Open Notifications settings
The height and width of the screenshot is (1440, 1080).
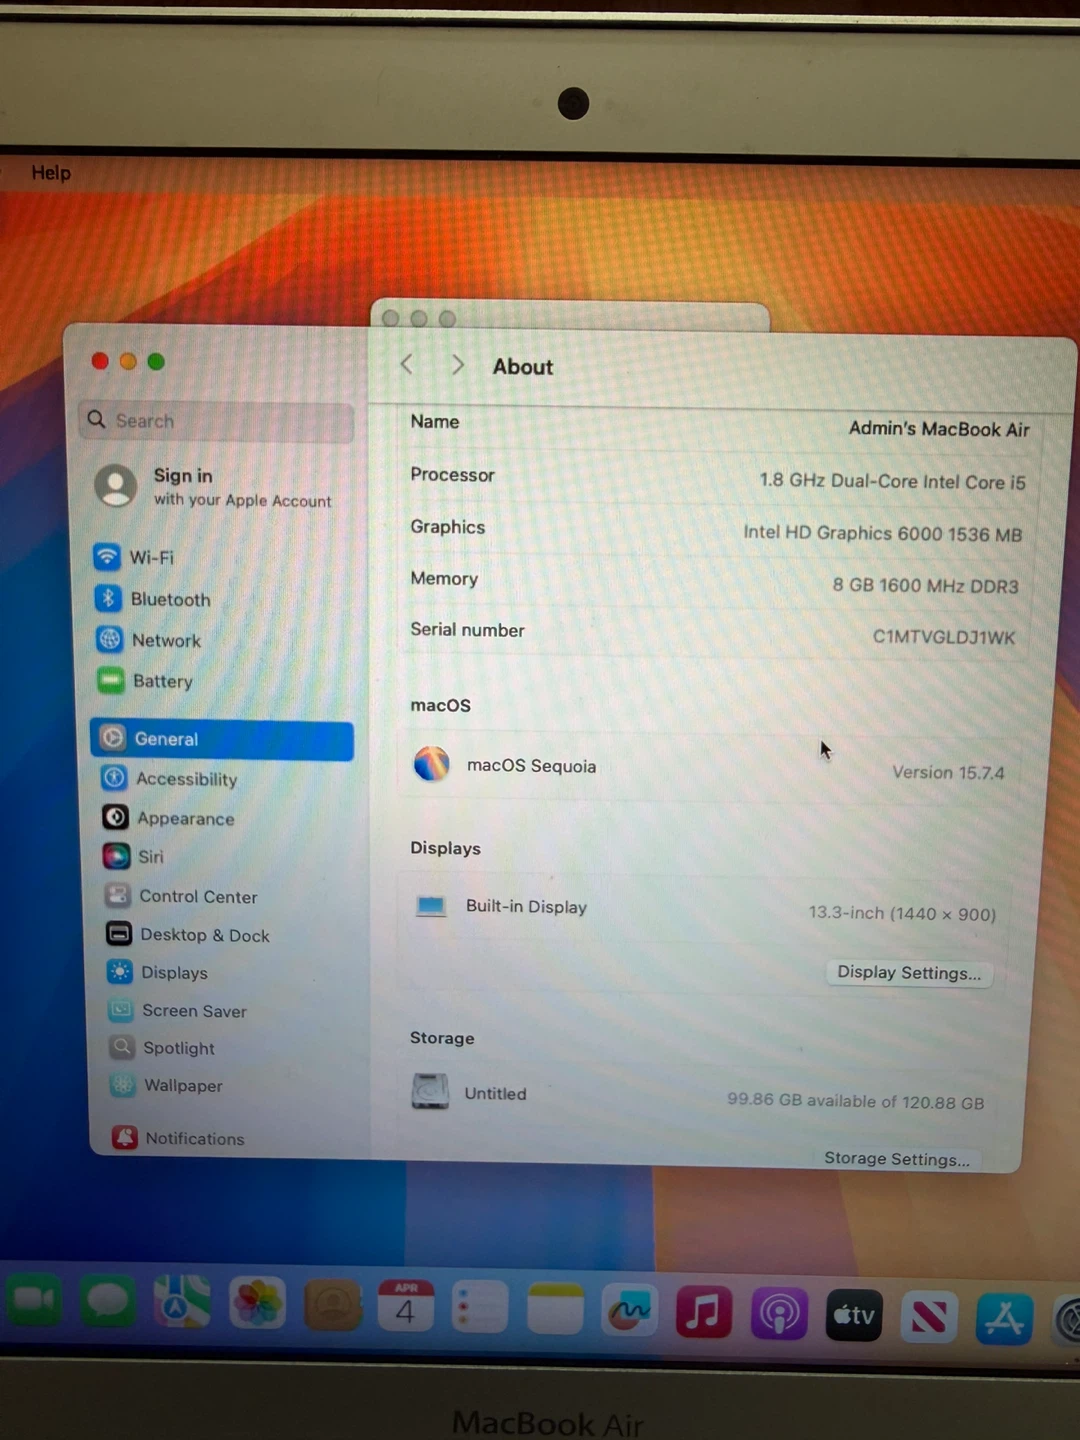click(179, 1138)
